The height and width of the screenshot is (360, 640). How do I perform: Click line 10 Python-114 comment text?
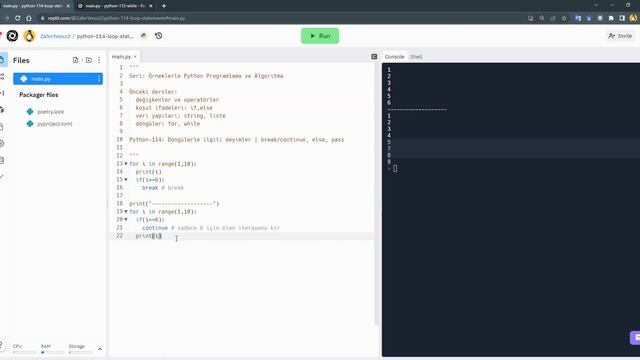[x=237, y=140]
